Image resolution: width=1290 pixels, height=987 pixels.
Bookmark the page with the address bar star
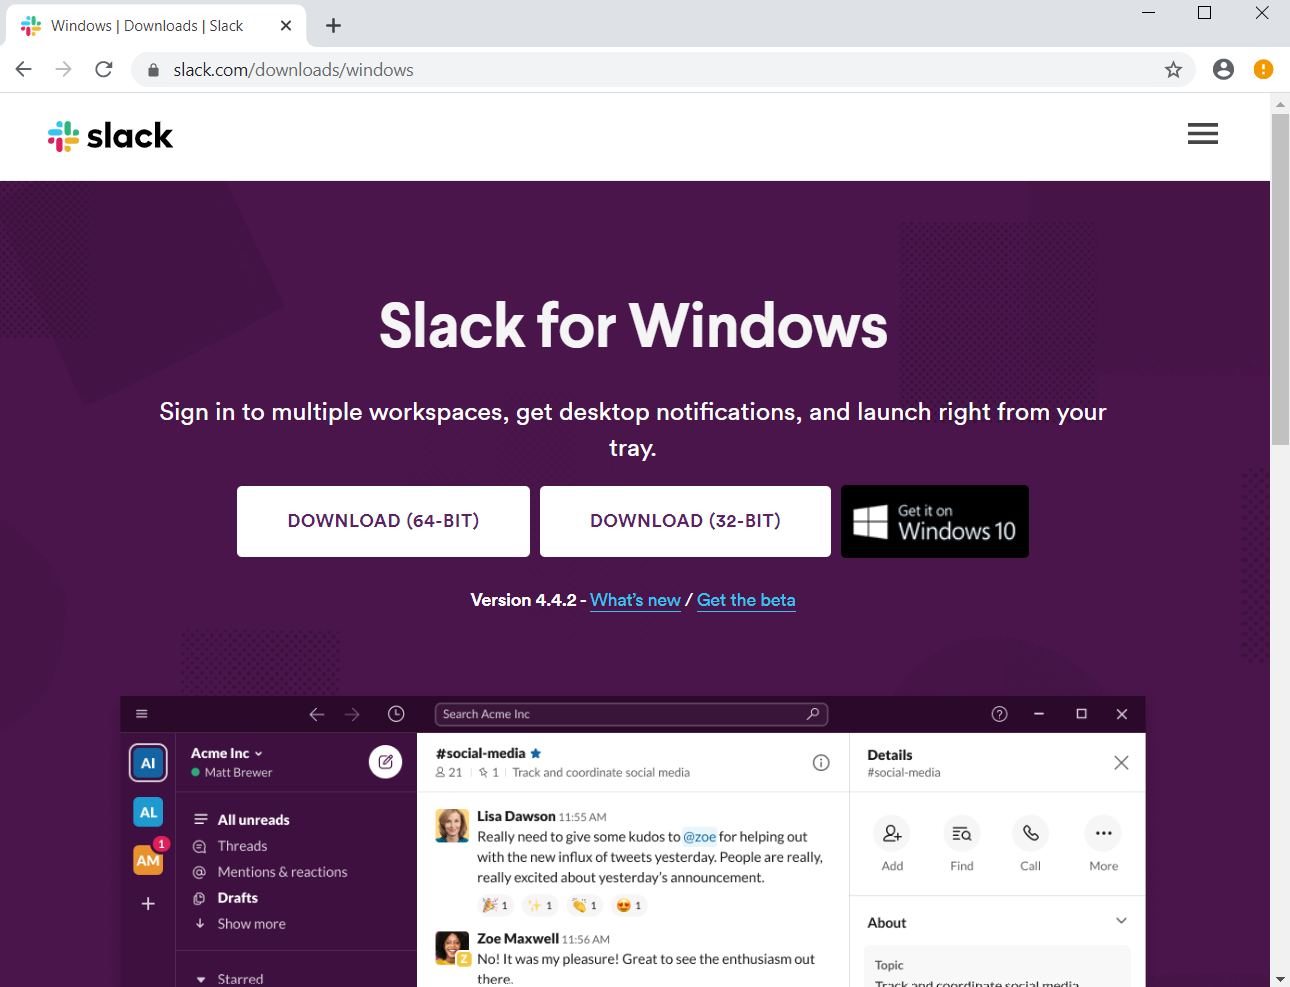1173,69
